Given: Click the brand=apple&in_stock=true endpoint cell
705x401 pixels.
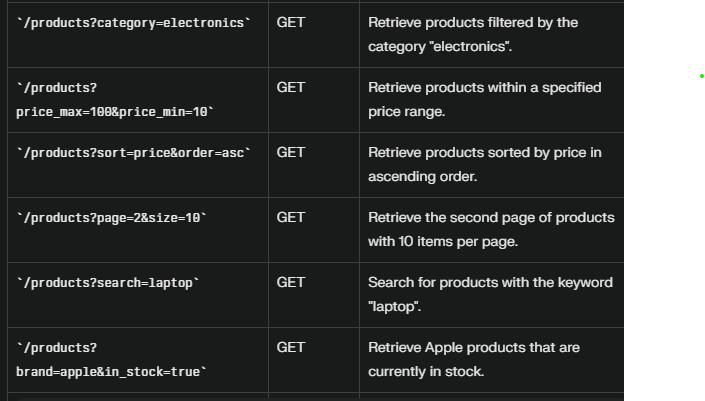Looking at the screenshot, I should (x=112, y=371).
